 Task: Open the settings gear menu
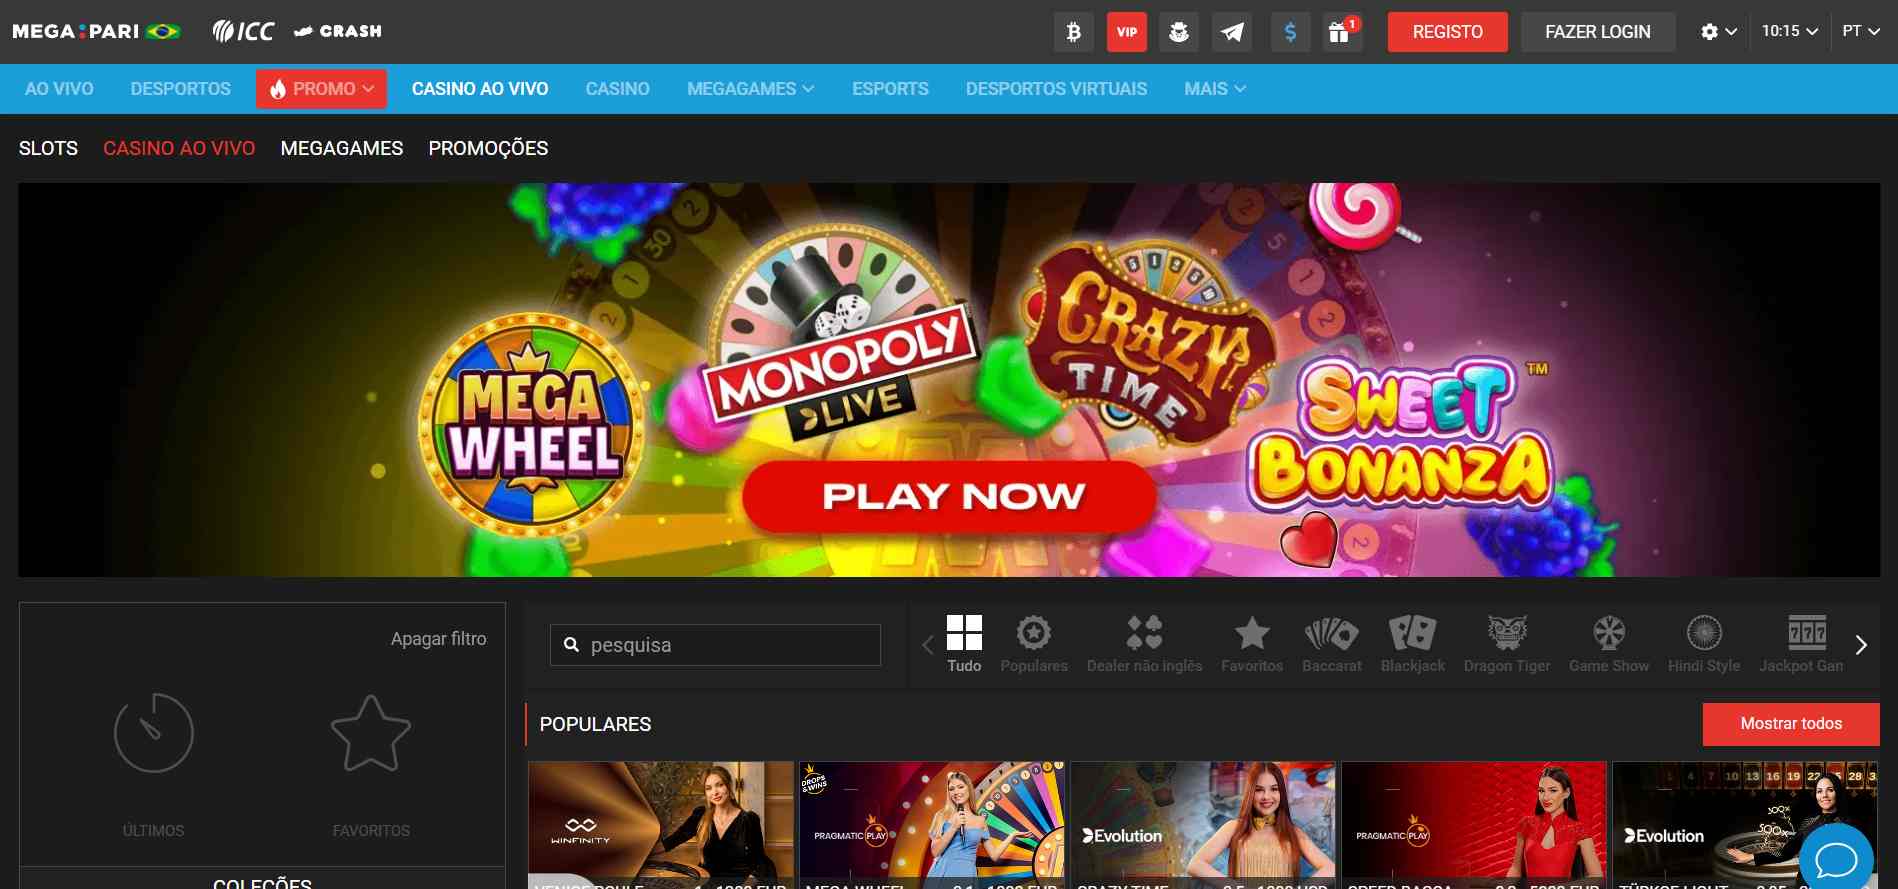tap(1718, 32)
